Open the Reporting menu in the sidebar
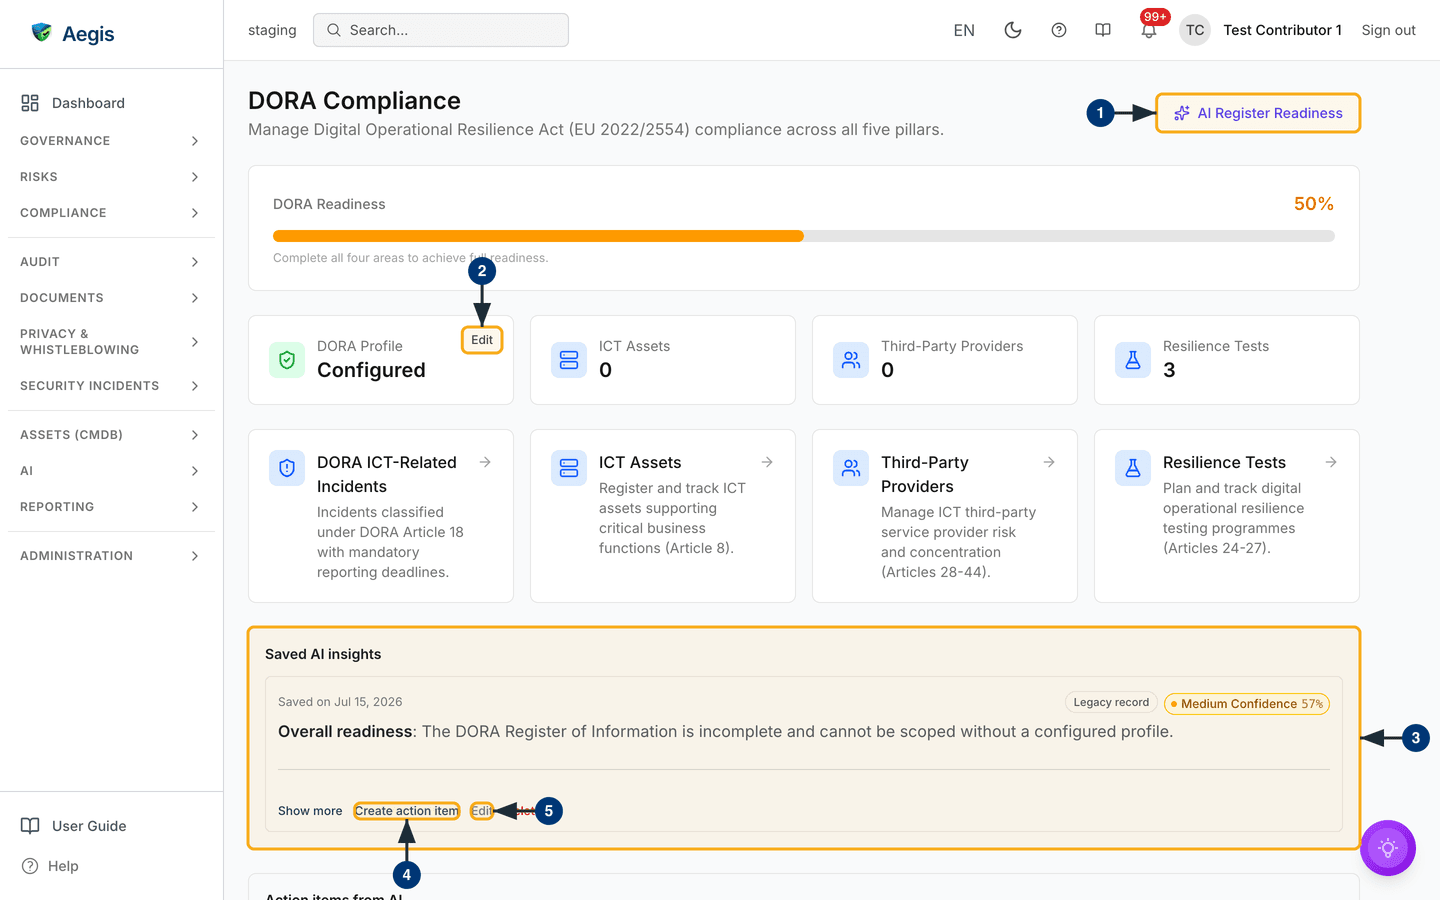This screenshot has width=1440, height=900. [111, 507]
